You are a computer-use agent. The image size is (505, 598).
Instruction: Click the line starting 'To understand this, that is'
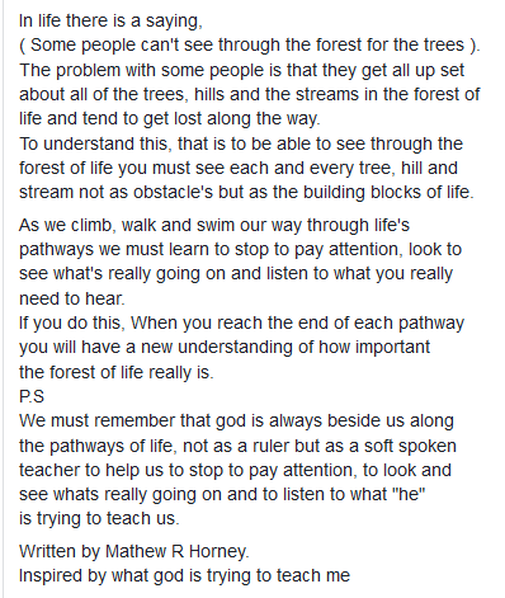pos(241,144)
